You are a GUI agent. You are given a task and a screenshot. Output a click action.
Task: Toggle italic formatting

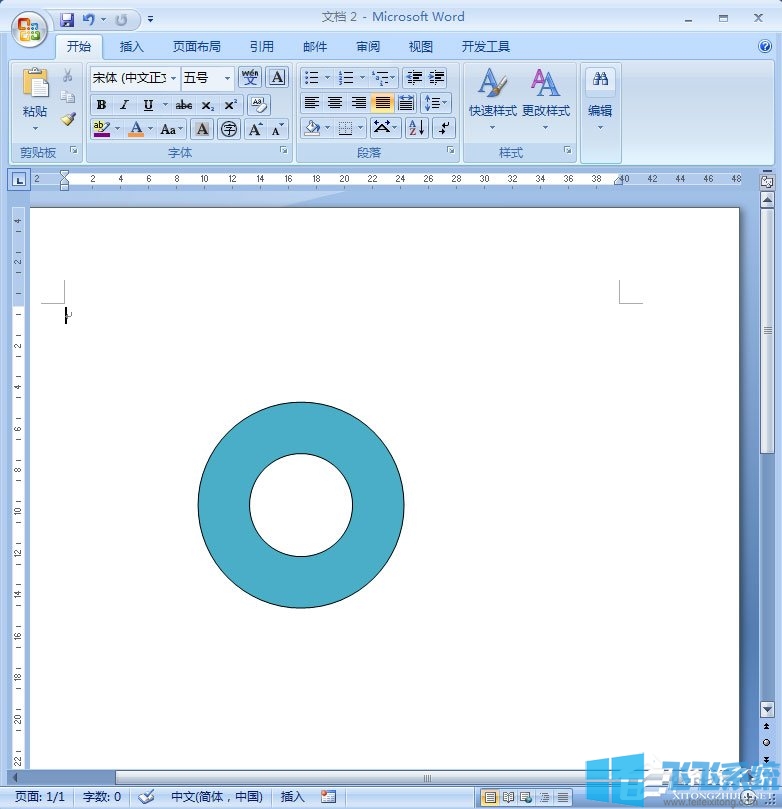[124, 105]
